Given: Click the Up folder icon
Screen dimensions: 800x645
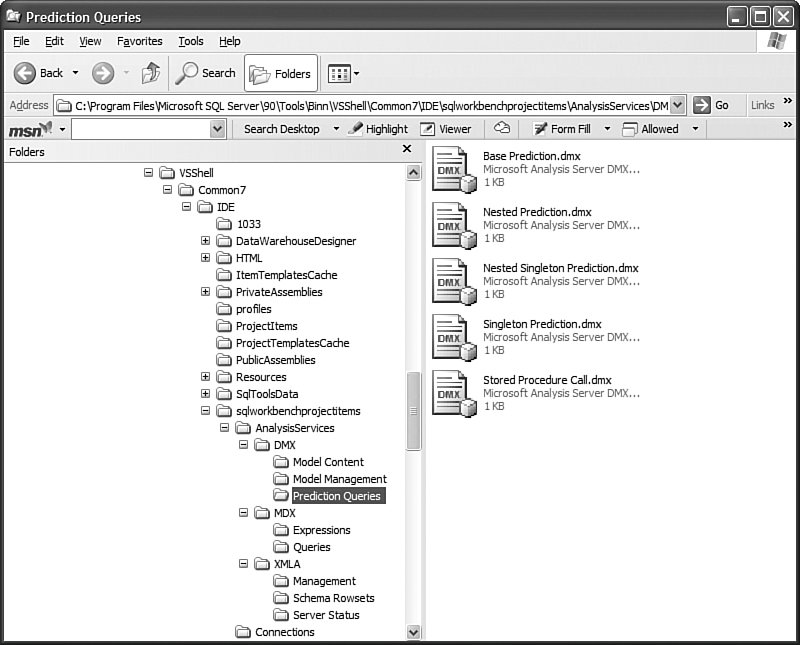Looking at the screenshot, I should point(151,73).
